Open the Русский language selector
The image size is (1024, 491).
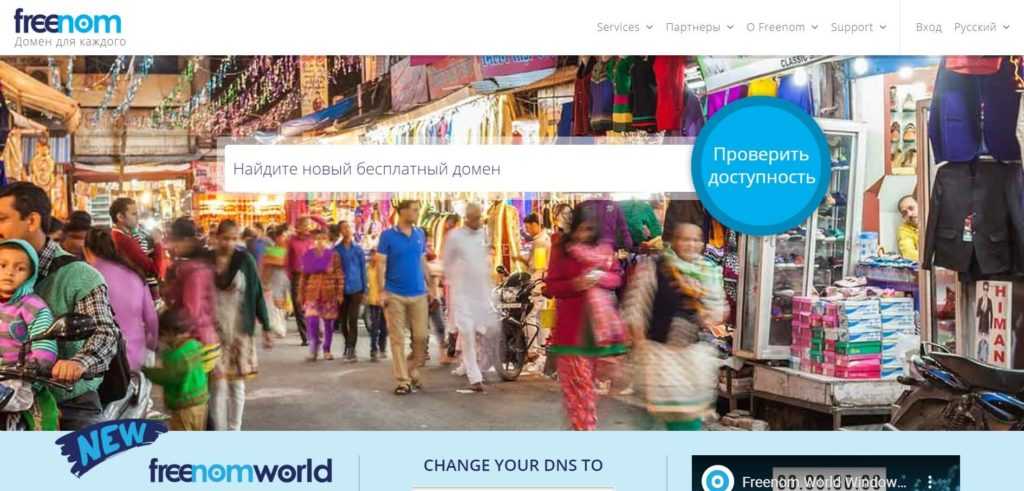(x=982, y=27)
